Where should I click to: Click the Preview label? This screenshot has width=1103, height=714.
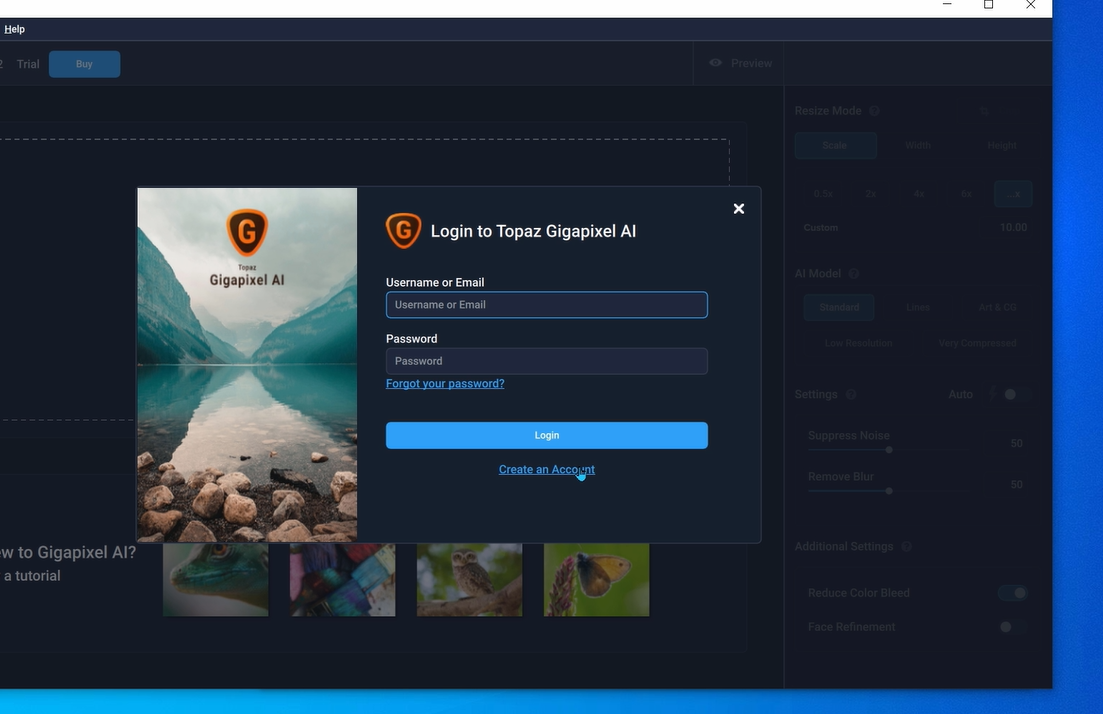pyautogui.click(x=751, y=63)
